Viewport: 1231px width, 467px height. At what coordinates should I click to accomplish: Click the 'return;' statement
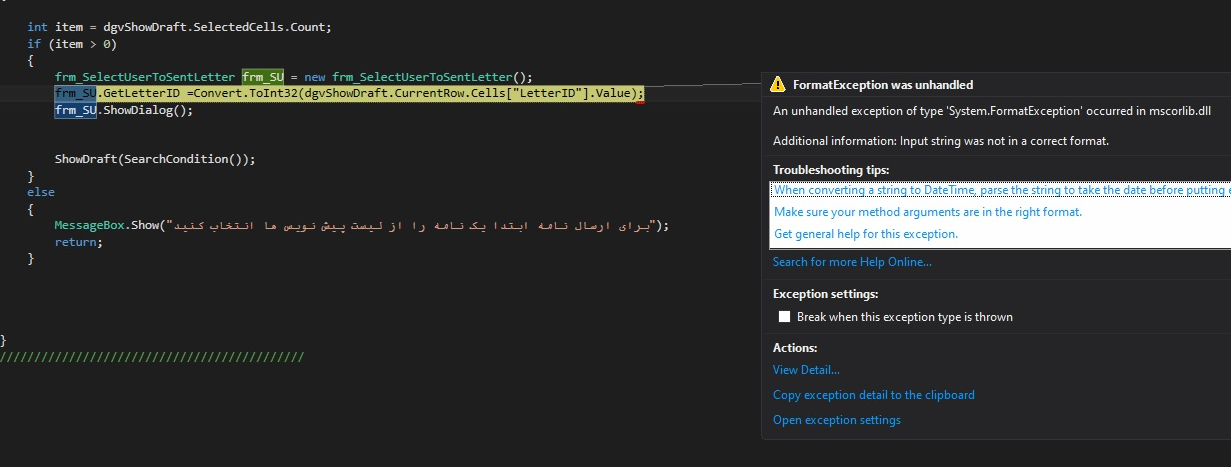click(79, 242)
